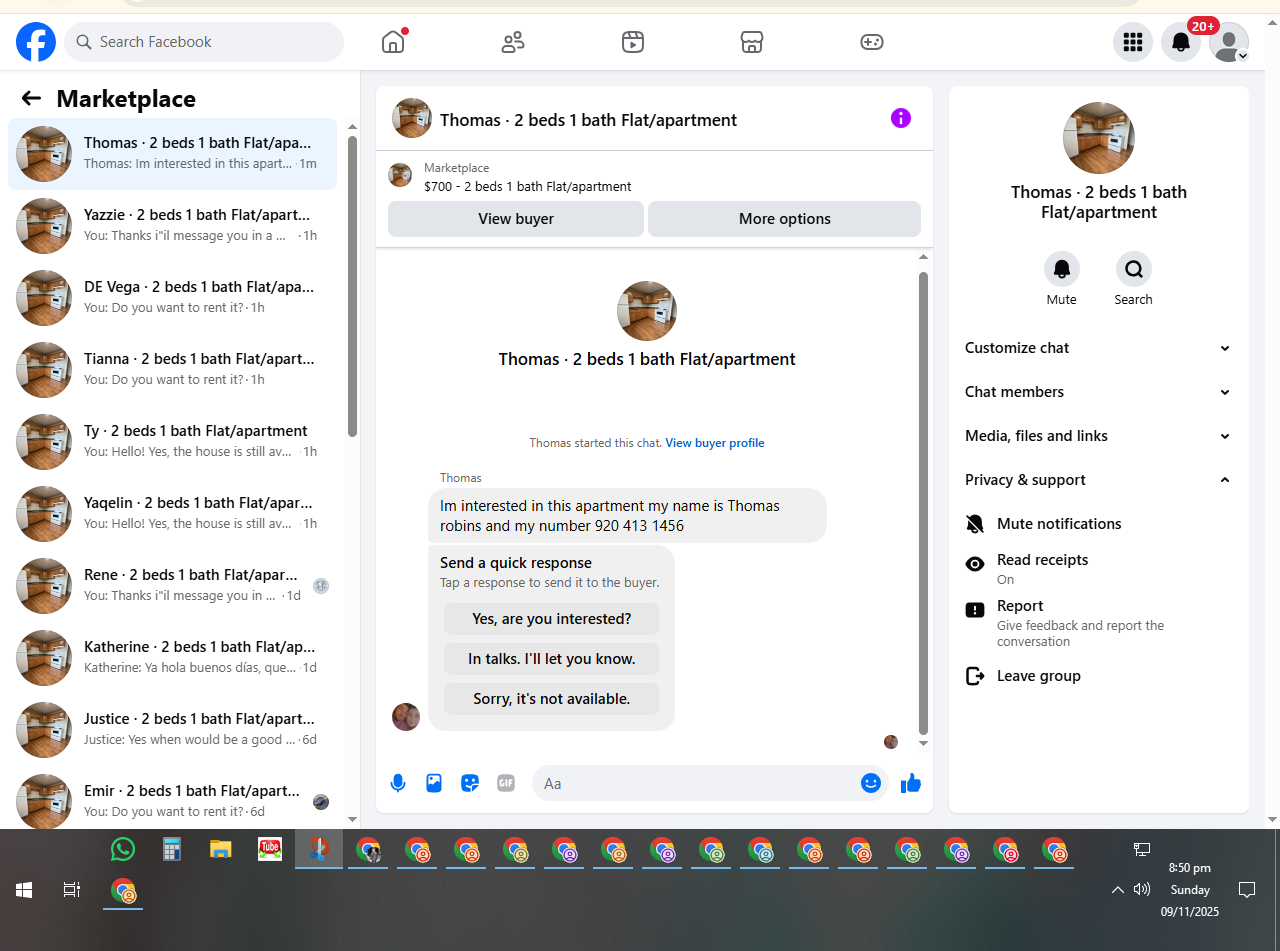Screen dimensions: 1280x951
Task: Click the $700 listing thumbnail in header
Action: click(400, 175)
